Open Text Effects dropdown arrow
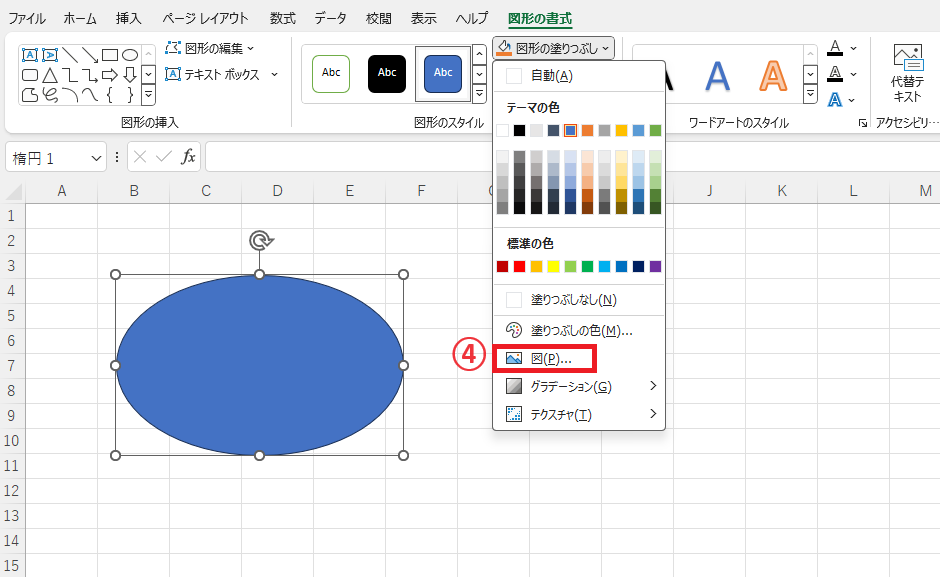The width and height of the screenshot is (940, 577). coord(852,100)
